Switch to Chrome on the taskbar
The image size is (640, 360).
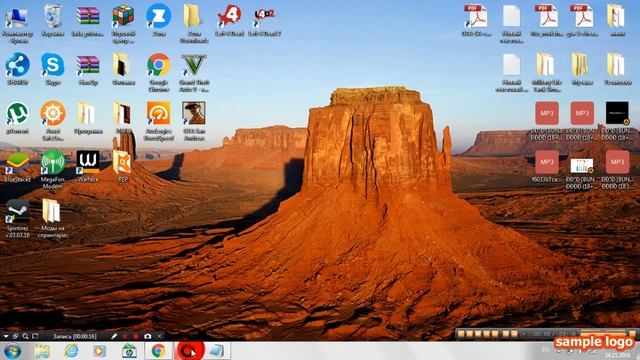[158, 351]
